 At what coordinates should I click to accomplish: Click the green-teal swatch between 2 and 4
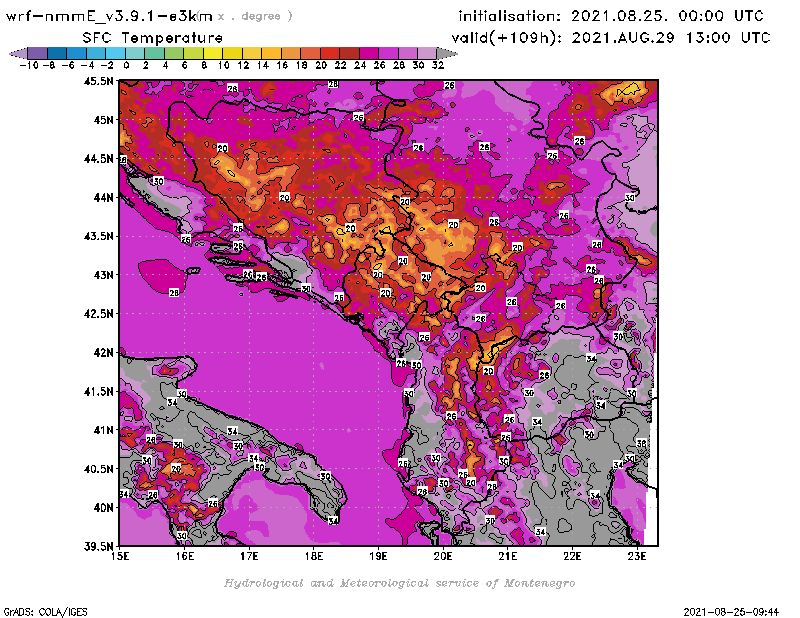[154, 53]
